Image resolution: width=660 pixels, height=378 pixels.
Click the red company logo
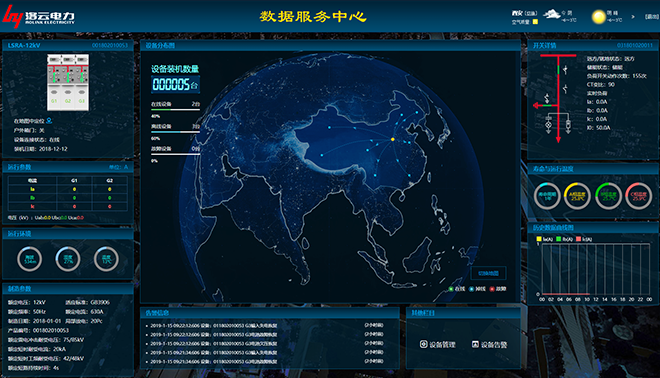pos(12,16)
